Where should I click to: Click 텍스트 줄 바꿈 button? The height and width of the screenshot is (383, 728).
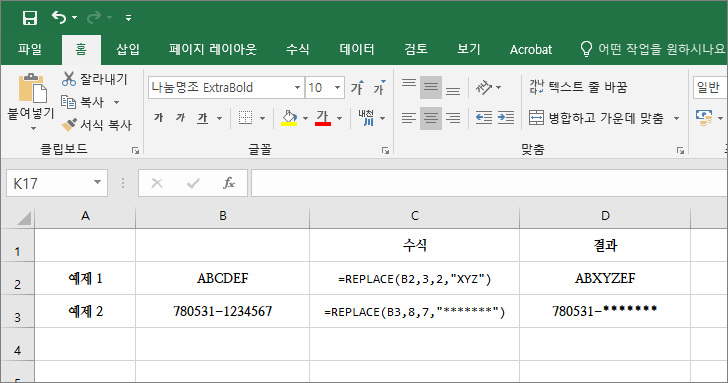pos(578,87)
